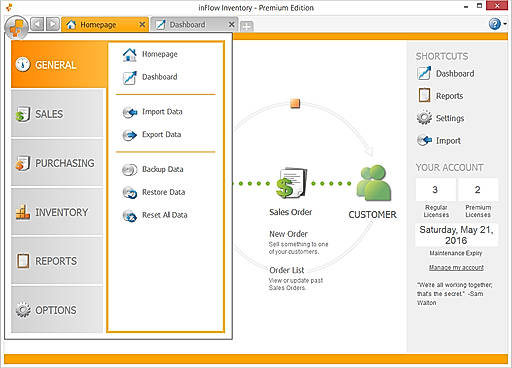This screenshot has width=512, height=368.
Task: Click the Homepage house icon in menu
Action: [x=130, y=55]
